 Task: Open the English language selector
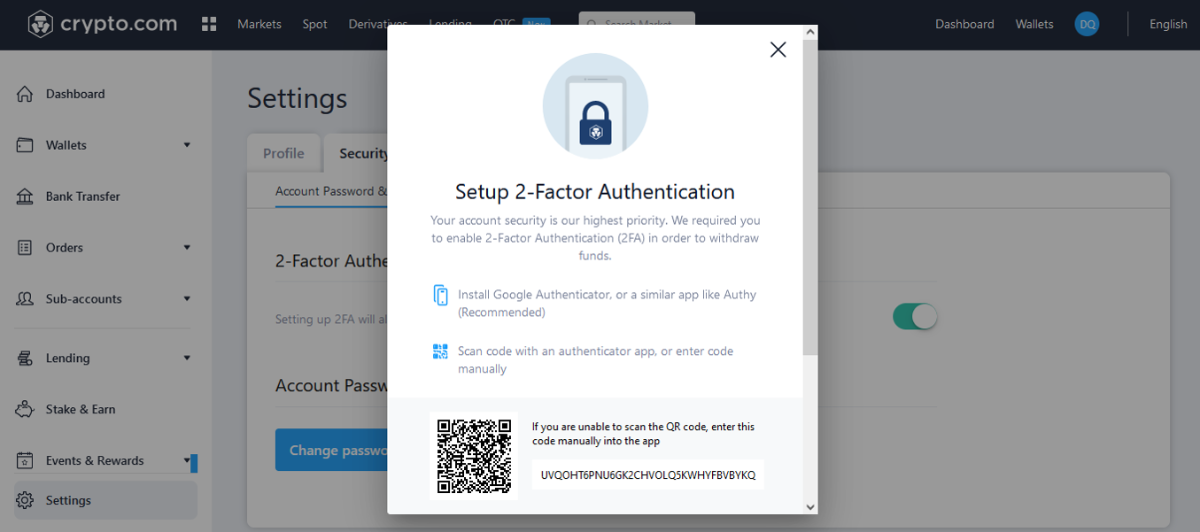pos(1168,24)
